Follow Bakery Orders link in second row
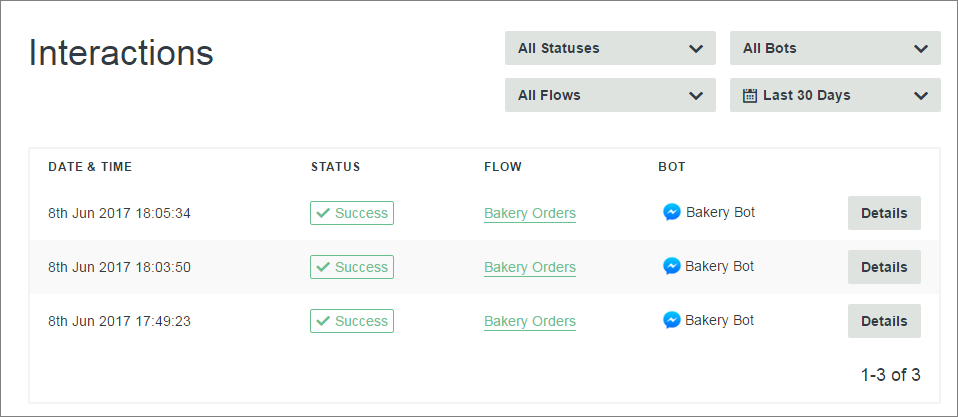Viewport: 958px width, 417px height. click(530, 267)
